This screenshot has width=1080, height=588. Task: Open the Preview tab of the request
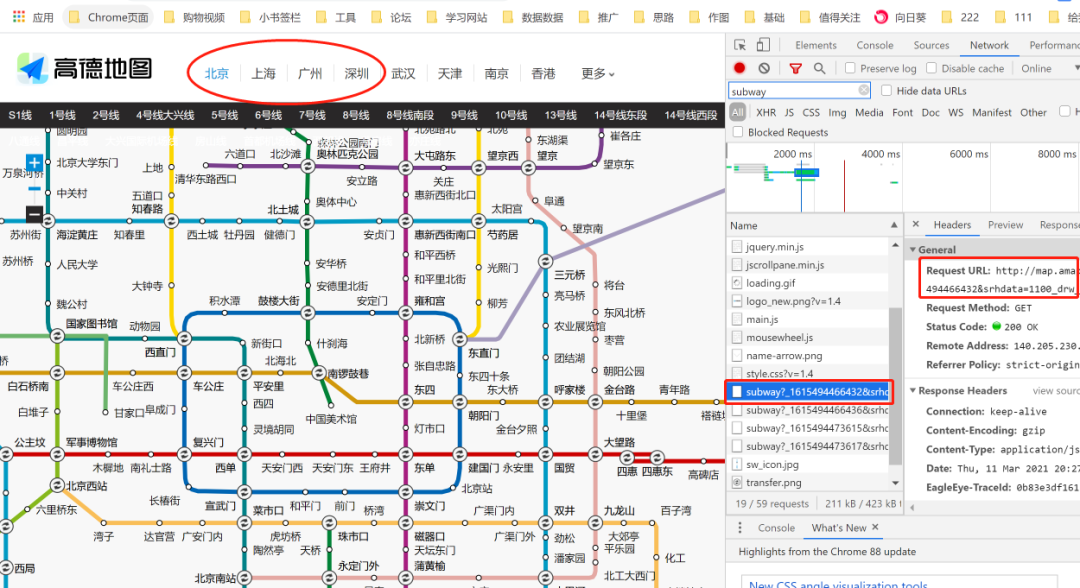pos(1006,224)
